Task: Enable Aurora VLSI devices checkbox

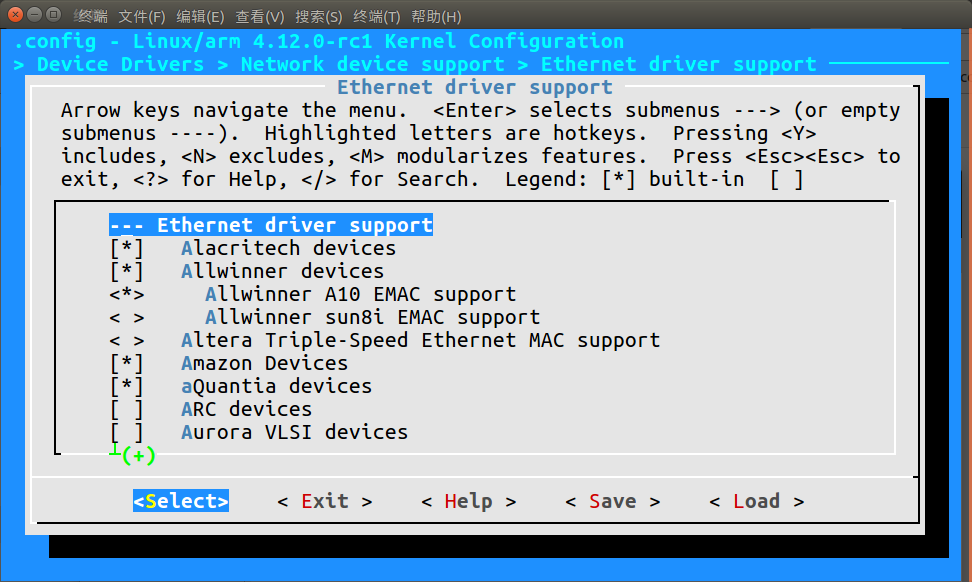Action: pos(126,433)
